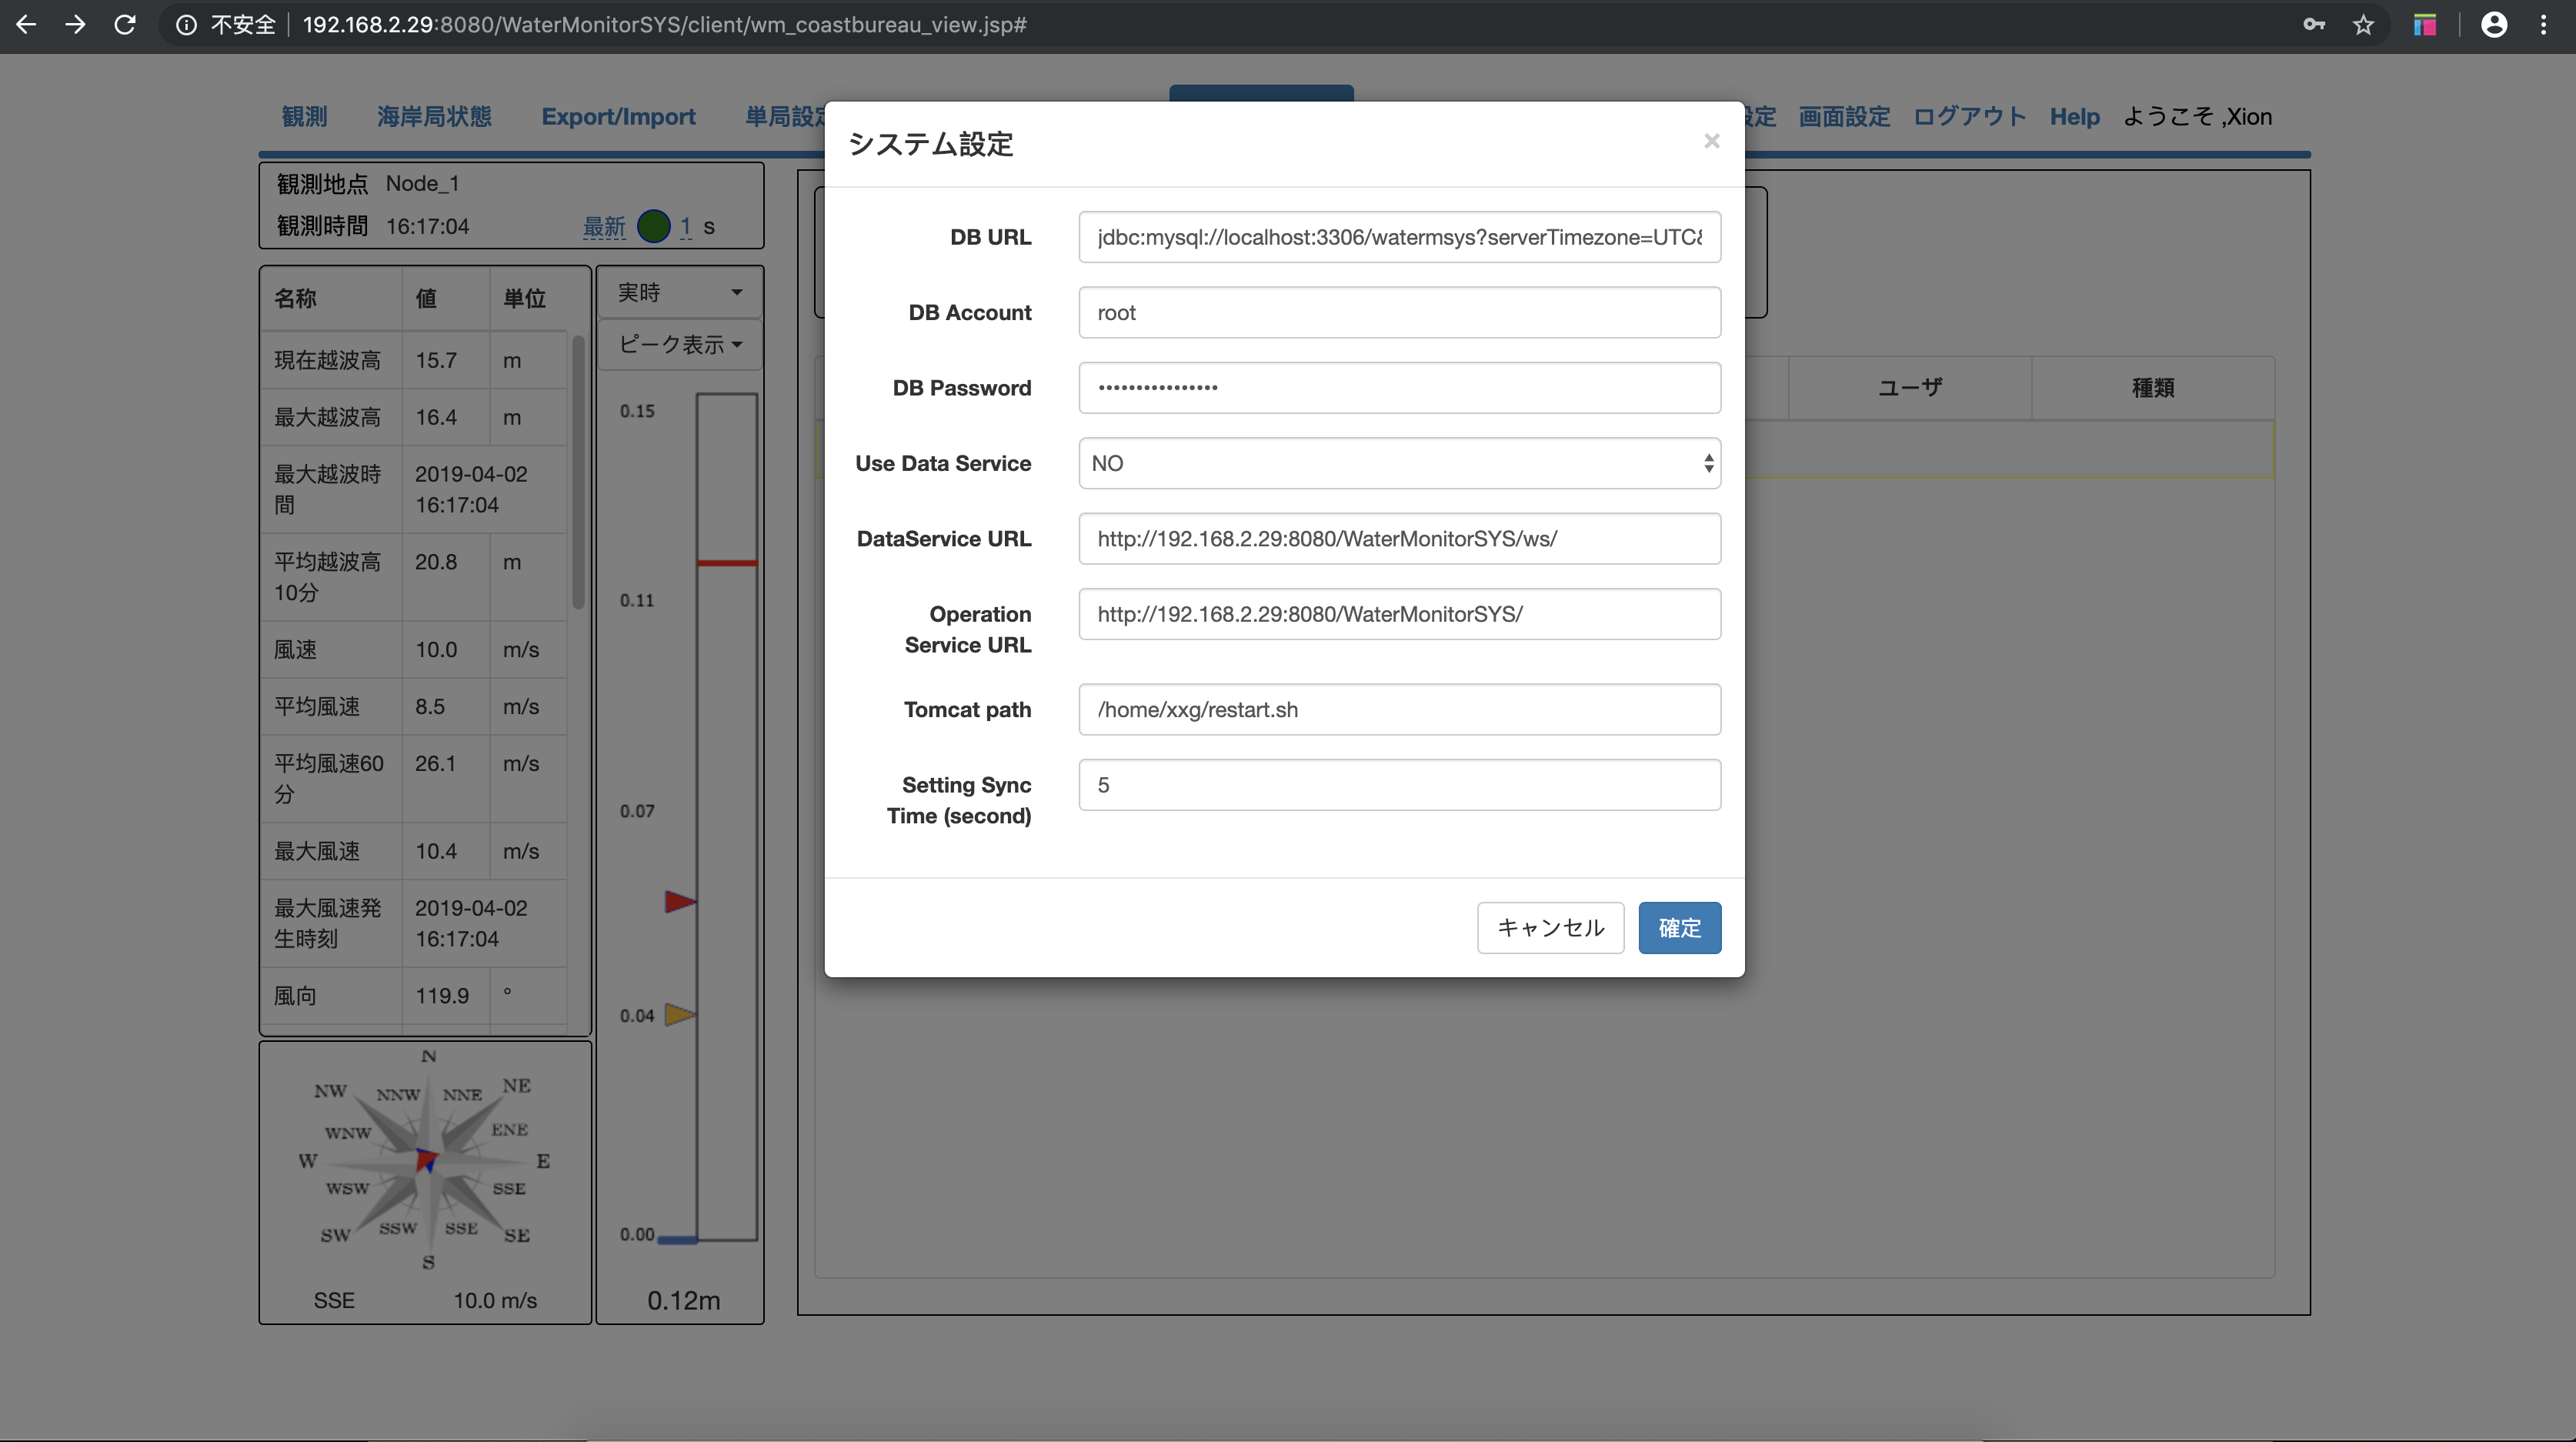The width and height of the screenshot is (2576, 1442).
Task: Expand the 実時 dropdown
Action: 680,292
